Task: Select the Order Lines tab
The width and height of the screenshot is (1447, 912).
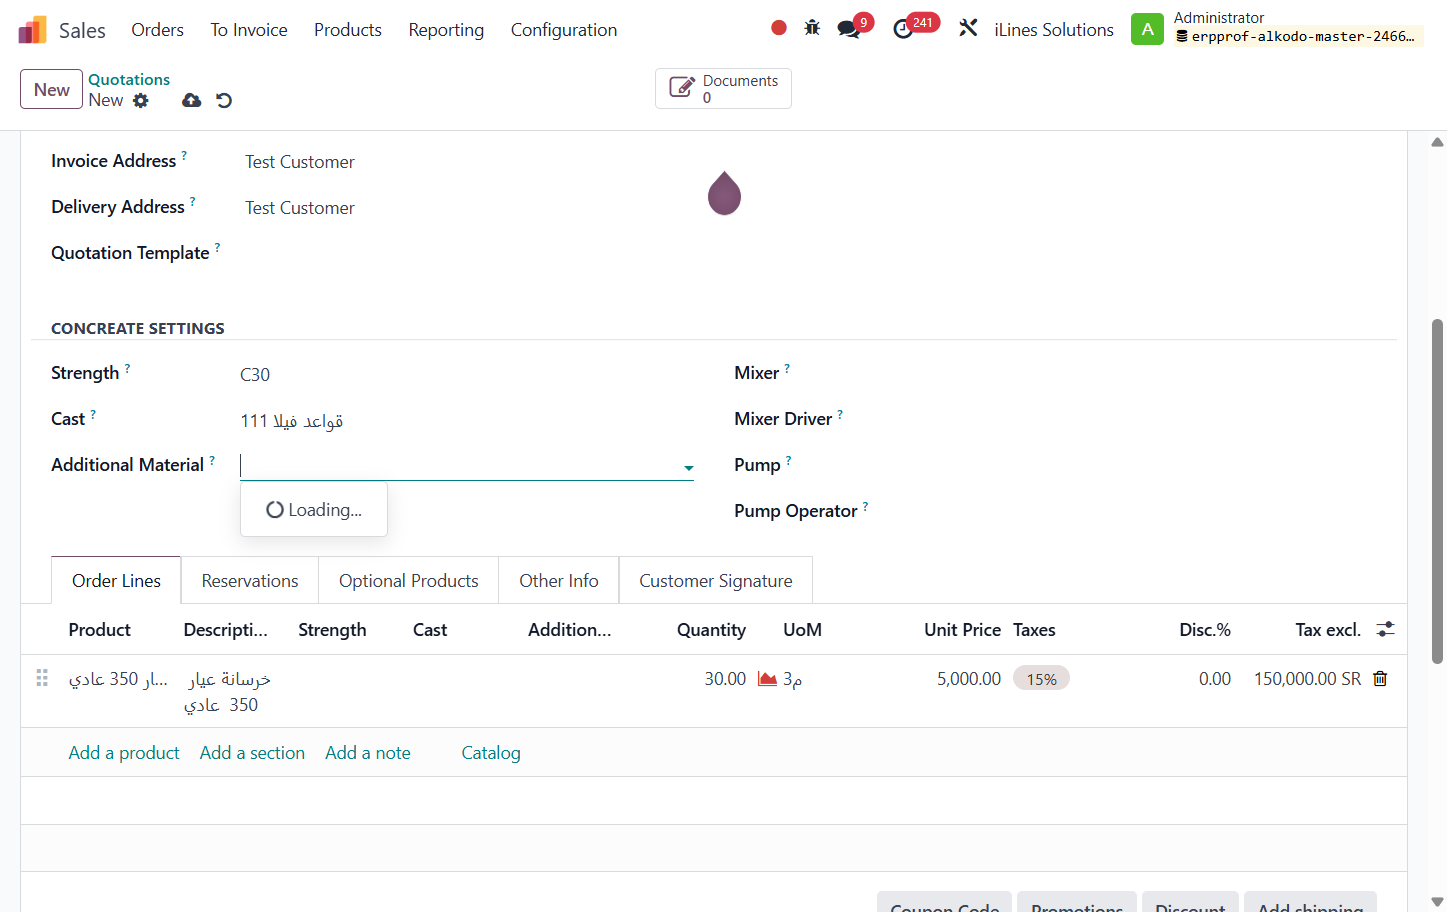Action: (x=116, y=581)
